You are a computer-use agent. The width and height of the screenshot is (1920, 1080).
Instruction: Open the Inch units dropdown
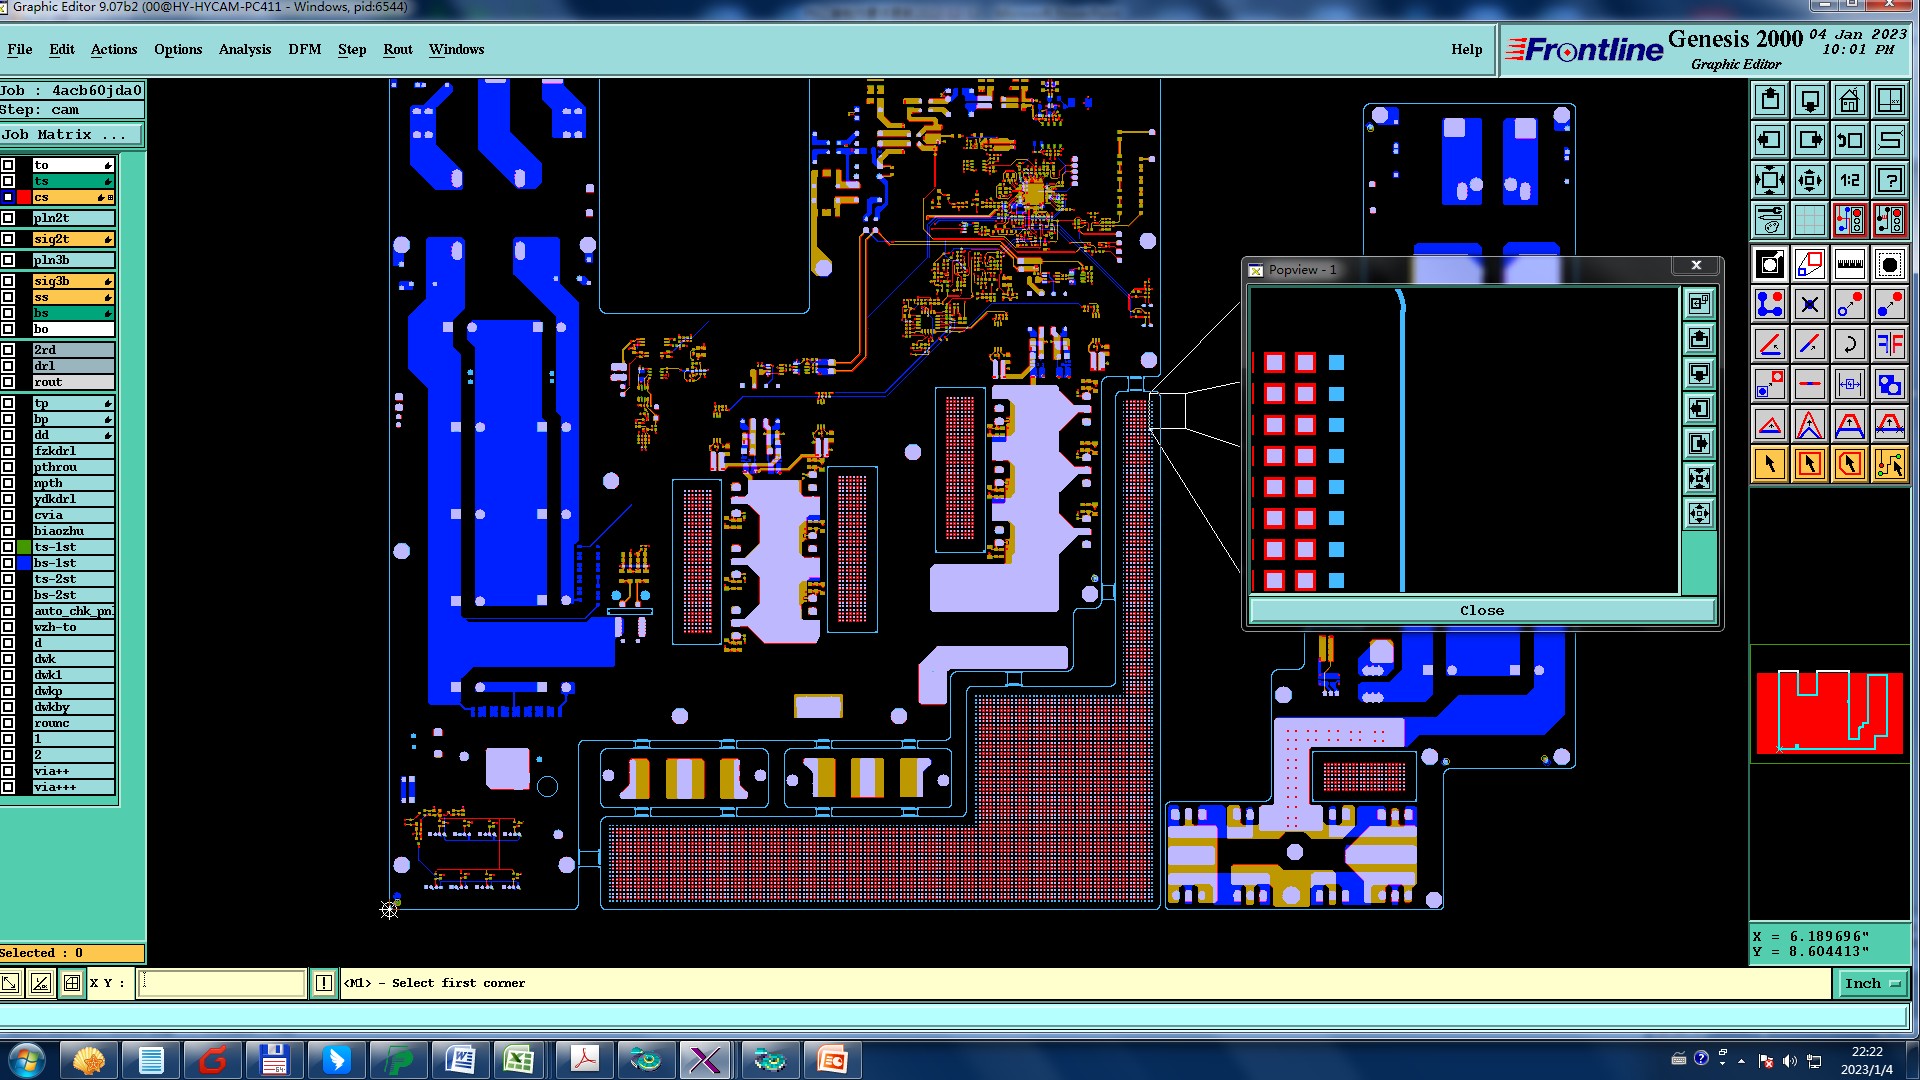[x=1872, y=984]
